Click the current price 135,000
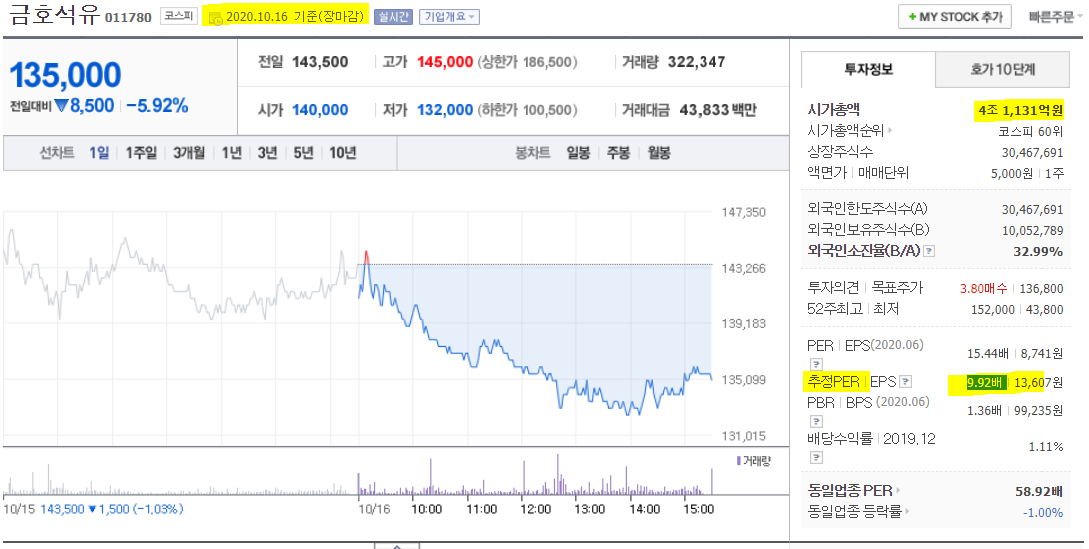This screenshot has height=549, width=1089. (x=65, y=75)
